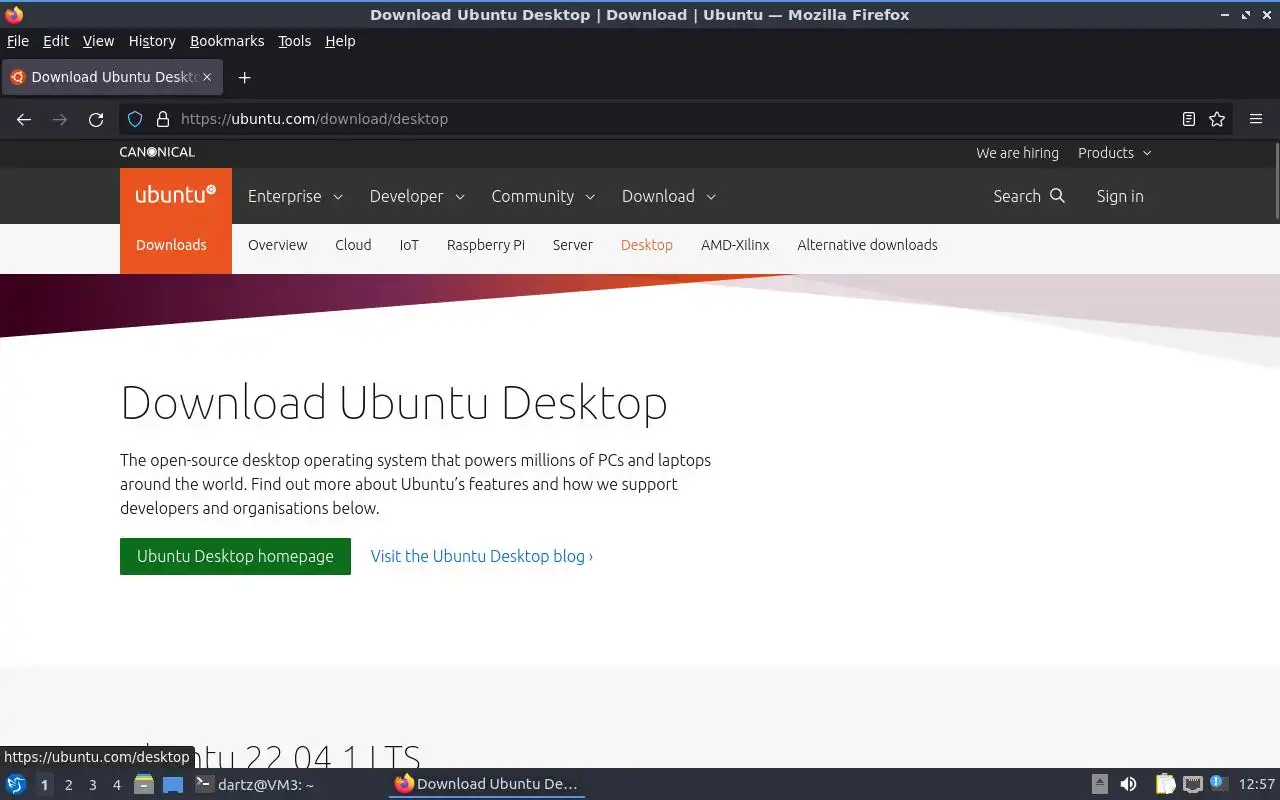This screenshot has height=800, width=1280.
Task: Go to the Server downloads tab
Action: [x=573, y=245]
